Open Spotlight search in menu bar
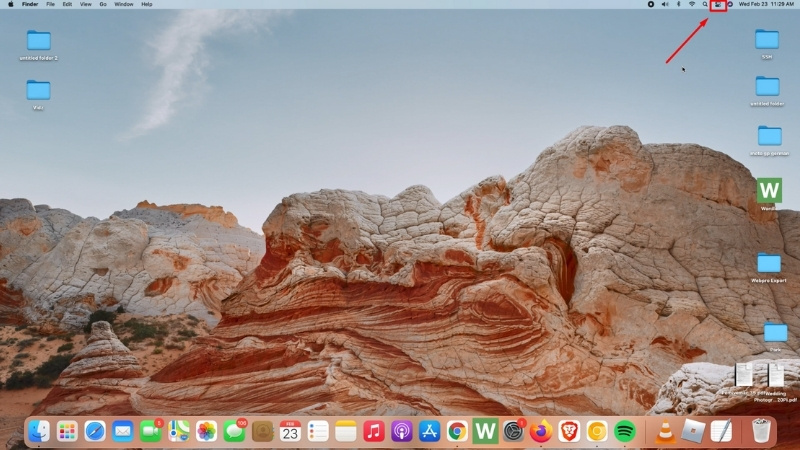 [x=705, y=4]
